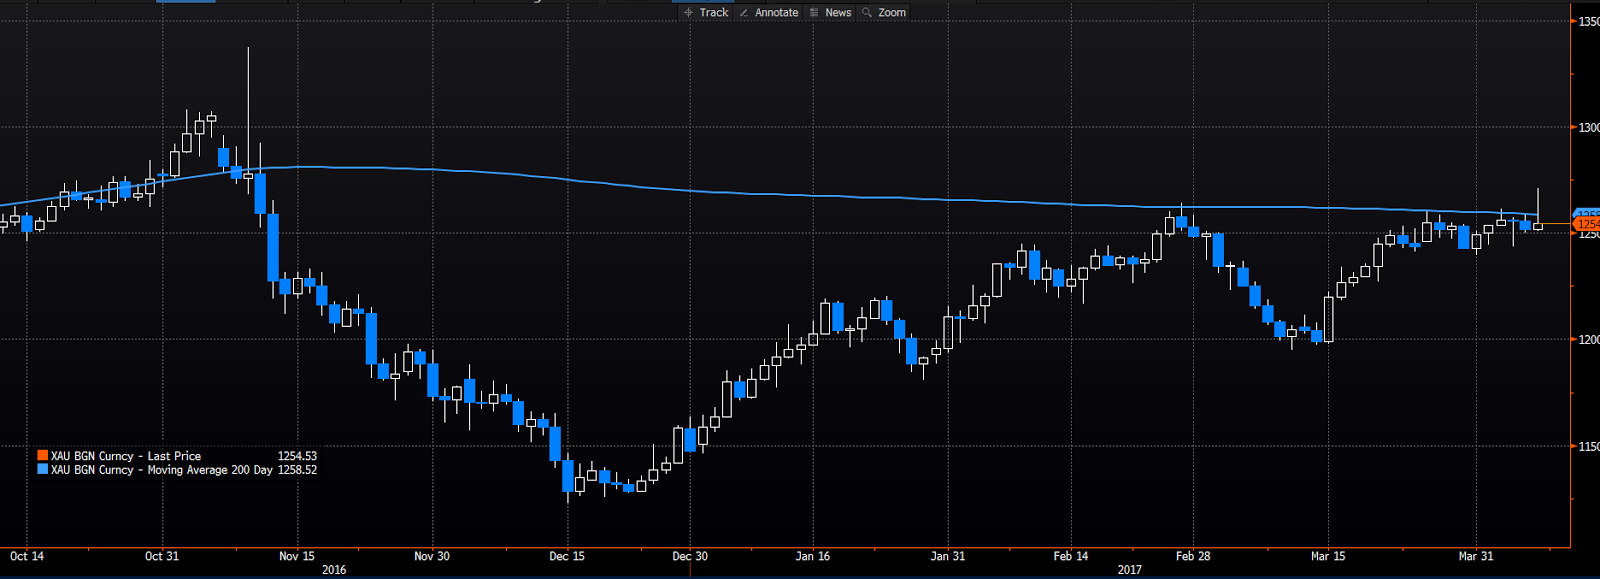
Task: Click the 'Oct 31' date axis label
Action: click(162, 556)
